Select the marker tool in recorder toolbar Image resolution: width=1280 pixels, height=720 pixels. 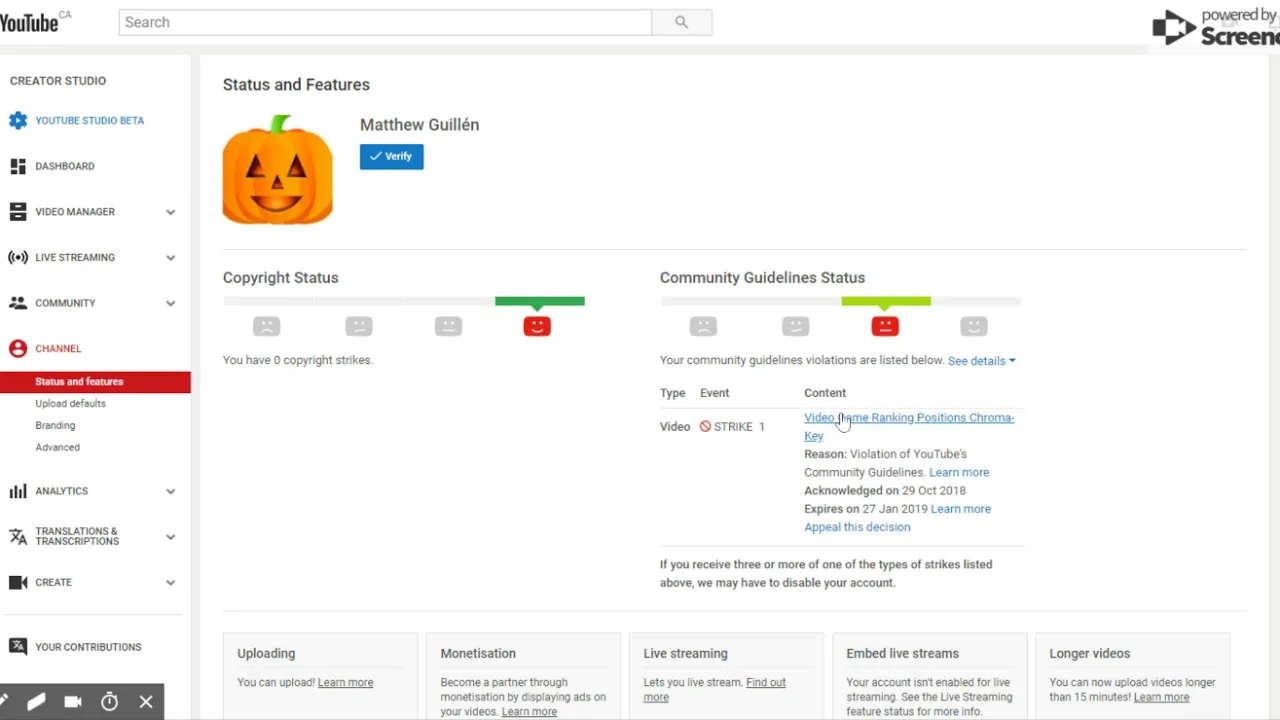pos(36,702)
